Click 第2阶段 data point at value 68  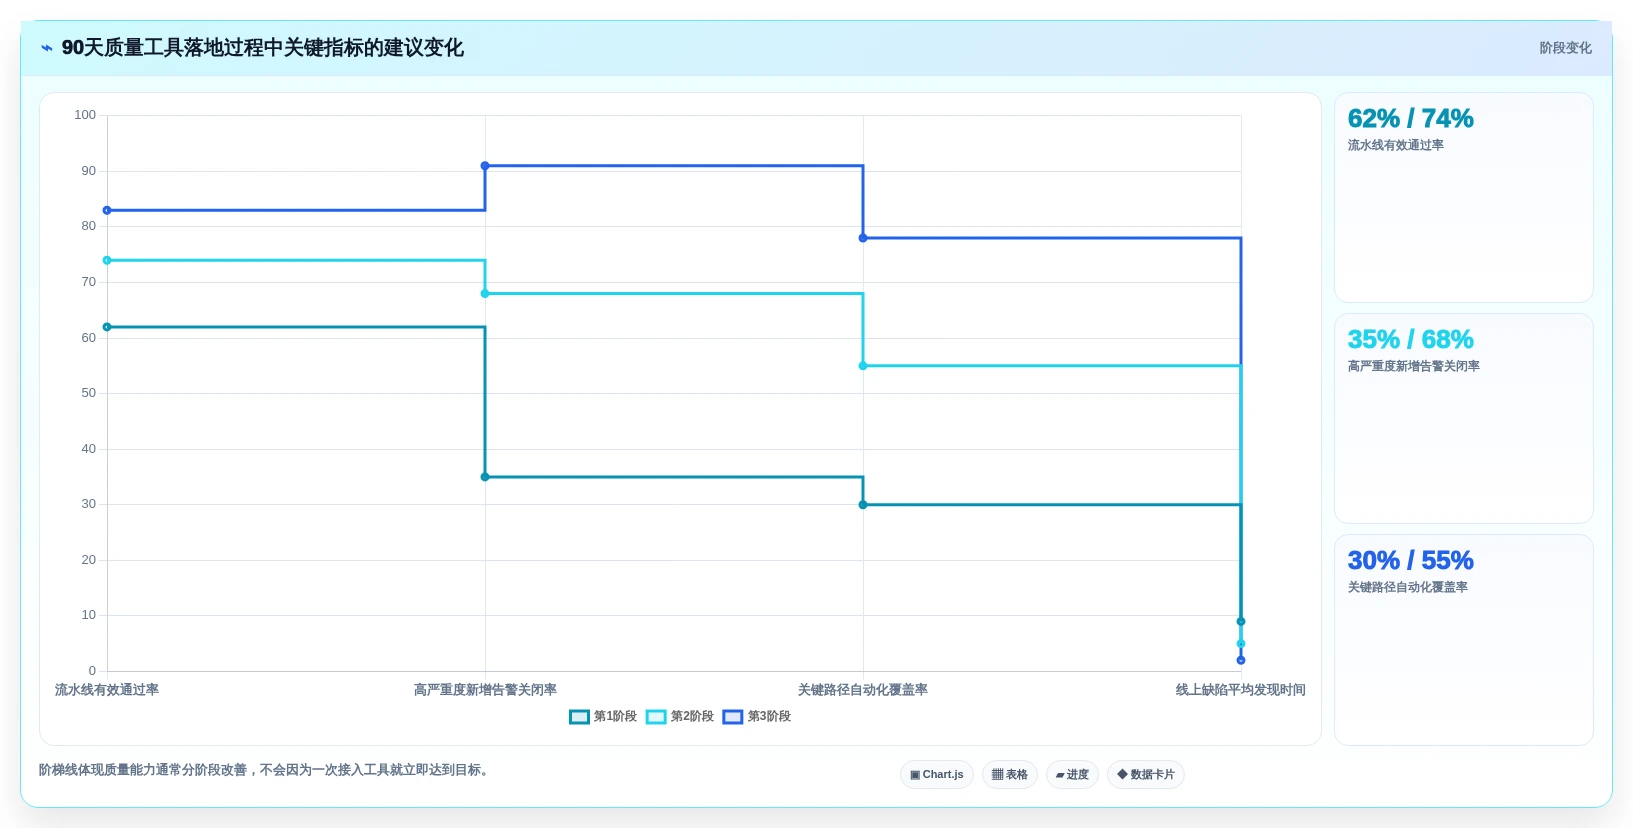485,293
